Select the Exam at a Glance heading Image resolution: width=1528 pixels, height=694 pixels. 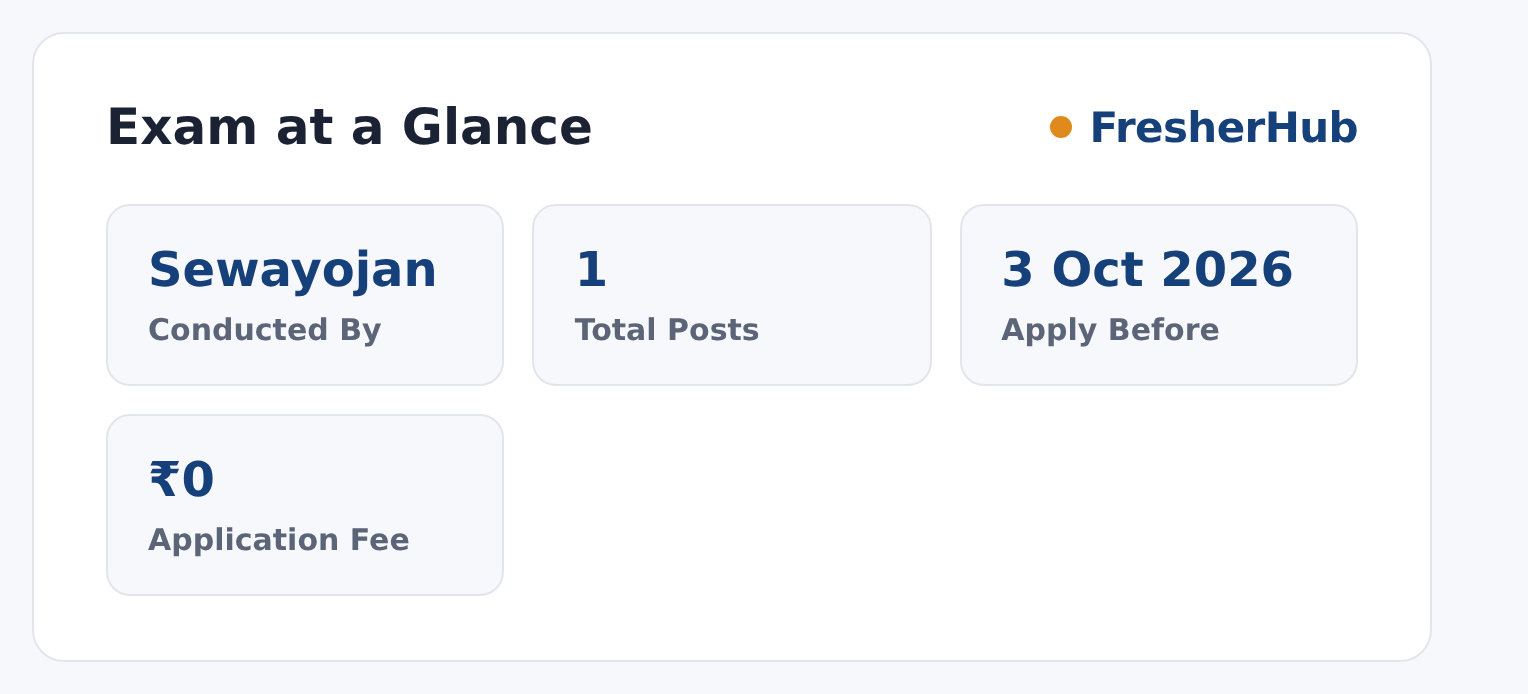coord(349,128)
